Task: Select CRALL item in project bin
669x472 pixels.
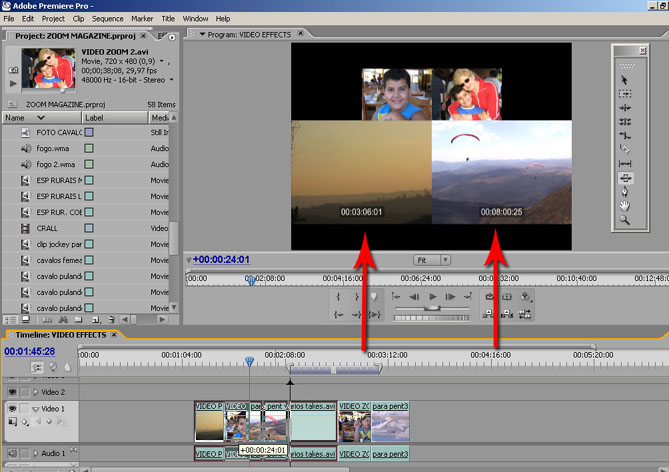Action: click(x=46, y=228)
